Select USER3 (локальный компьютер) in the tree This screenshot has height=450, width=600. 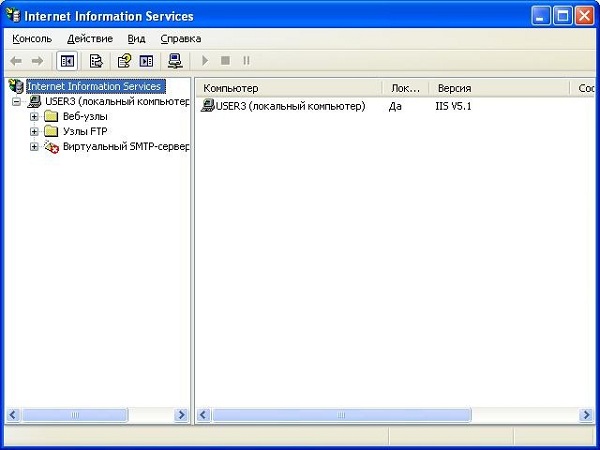click(x=117, y=101)
